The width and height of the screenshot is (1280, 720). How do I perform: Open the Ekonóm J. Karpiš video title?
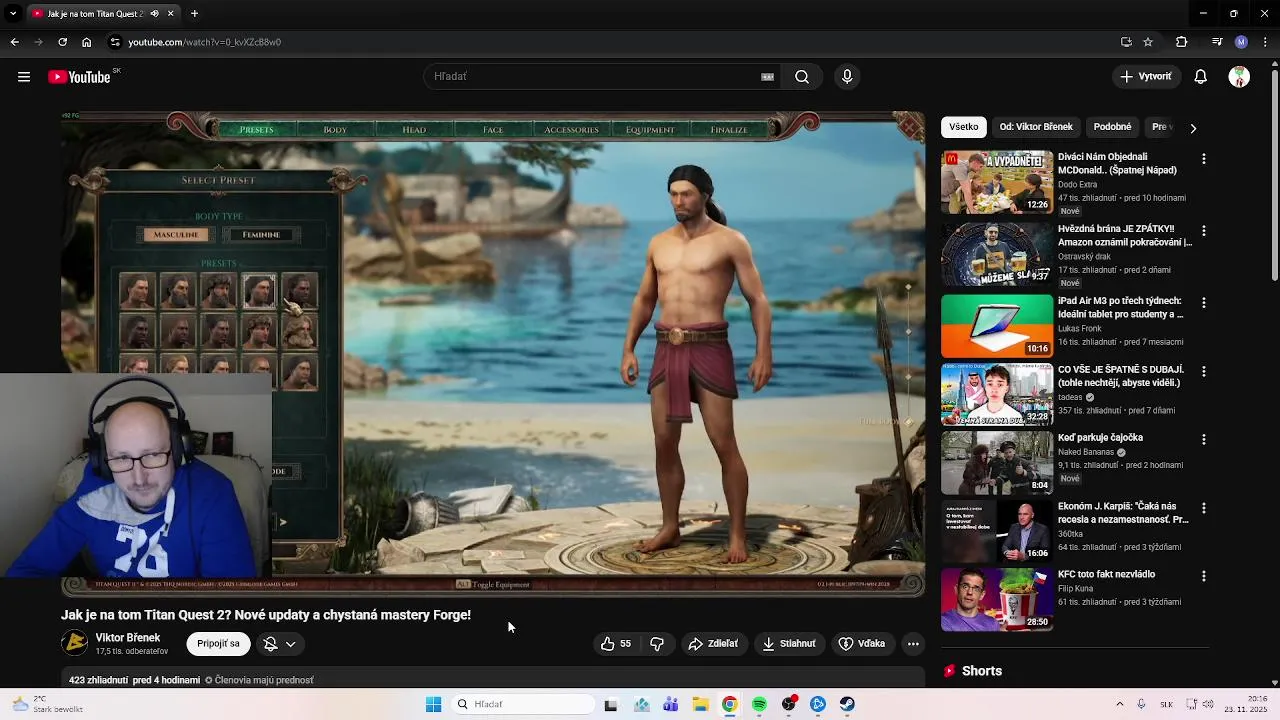point(1123,513)
